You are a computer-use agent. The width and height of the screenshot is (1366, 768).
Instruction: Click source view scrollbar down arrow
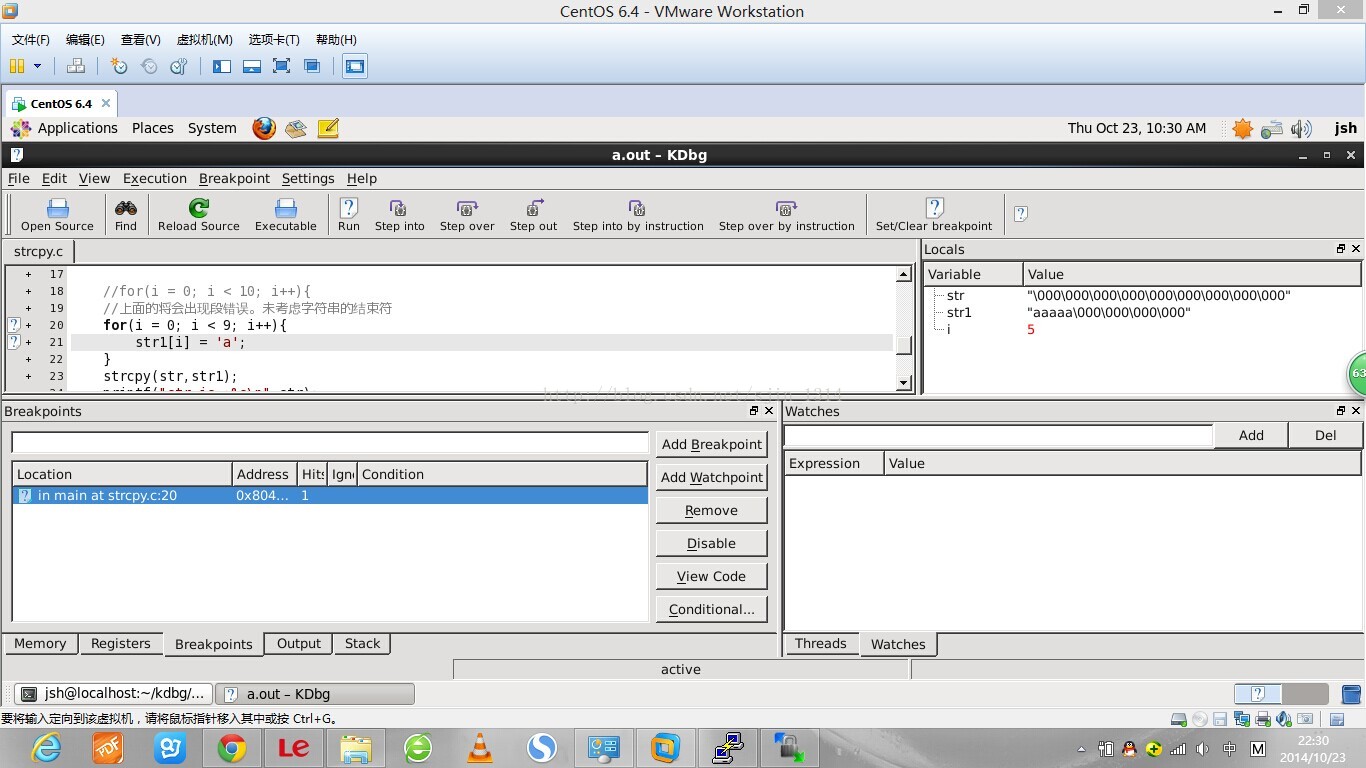click(x=903, y=382)
